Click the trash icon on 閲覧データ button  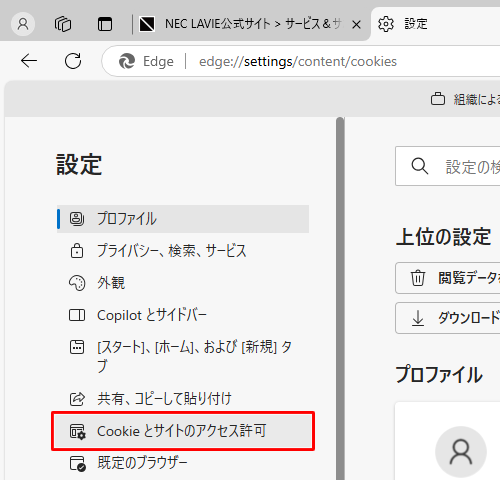(x=418, y=278)
